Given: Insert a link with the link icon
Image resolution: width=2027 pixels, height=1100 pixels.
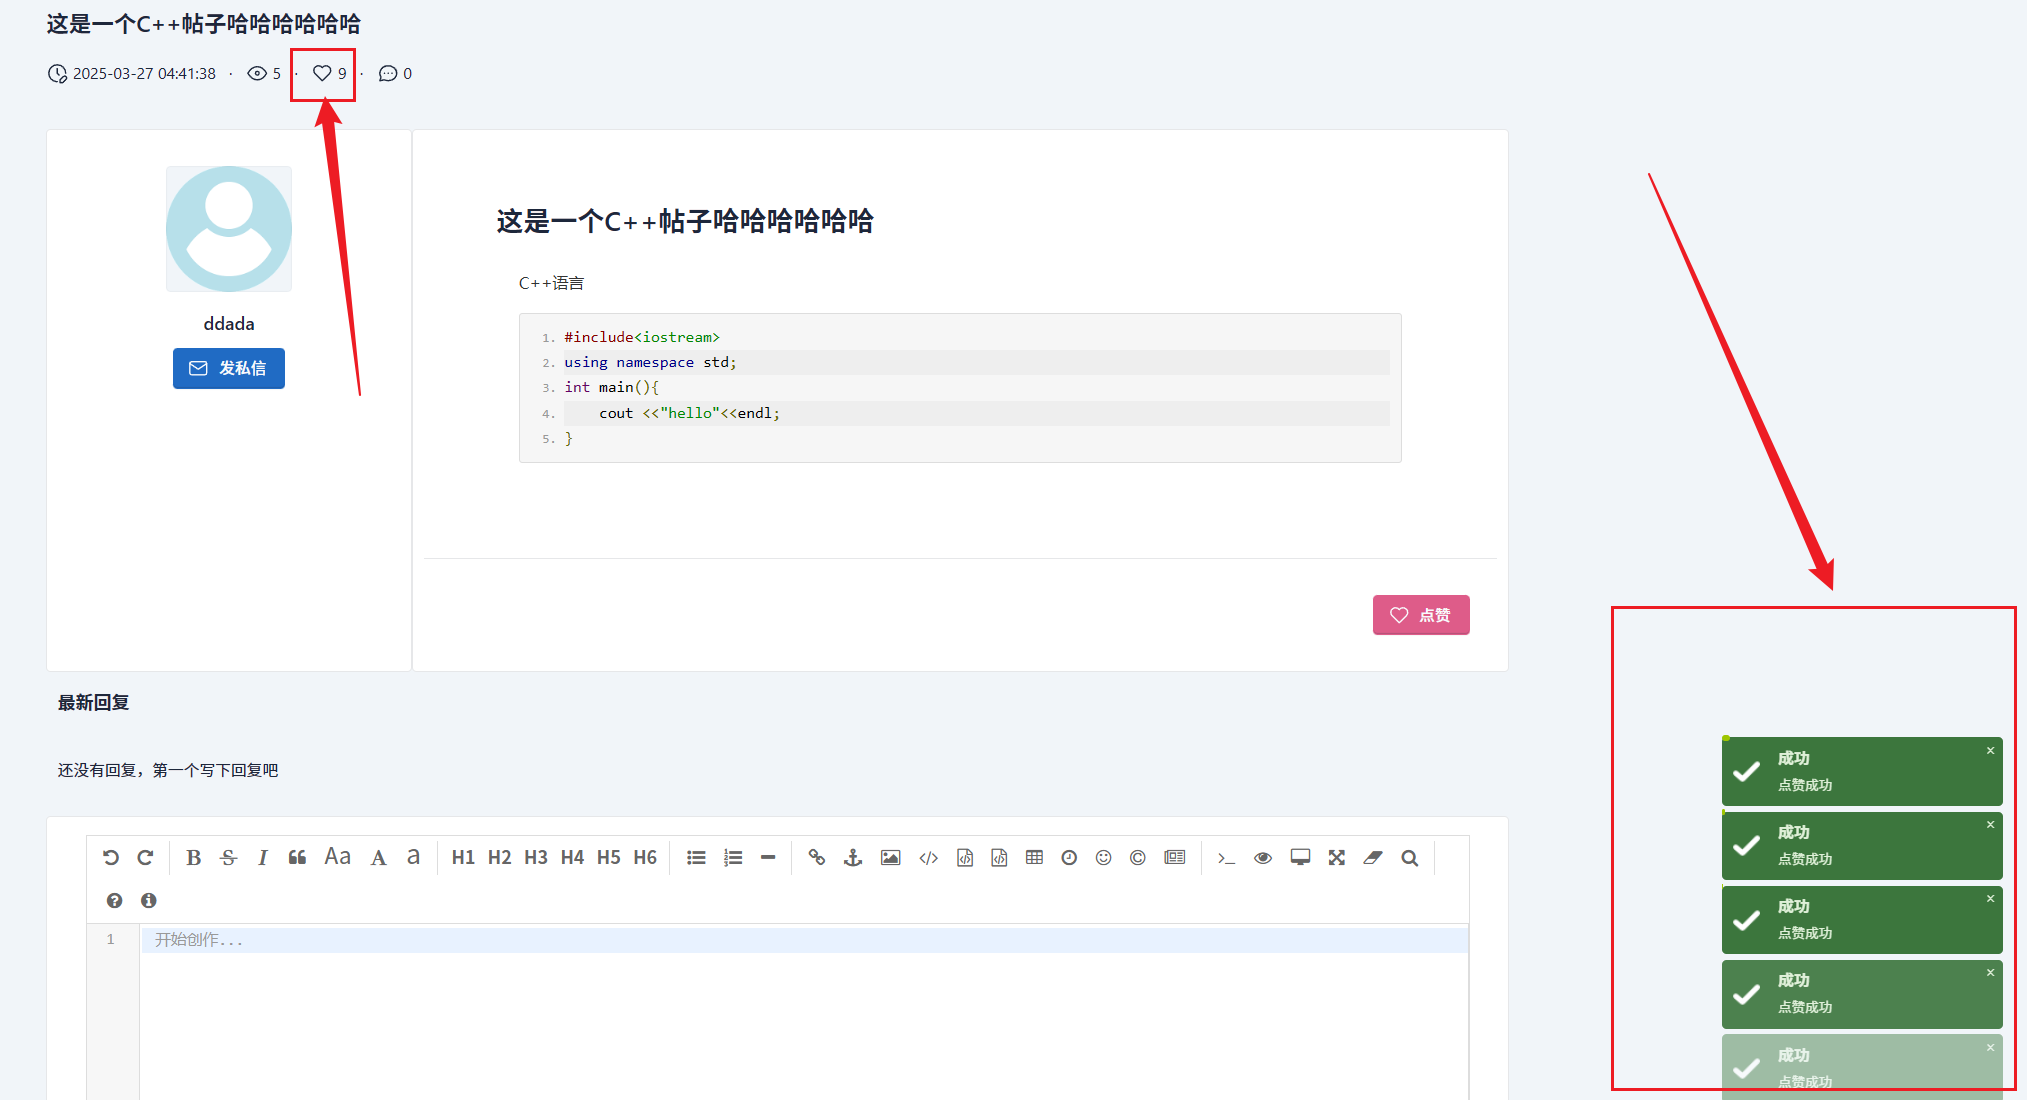Looking at the screenshot, I should pyautogui.click(x=817, y=858).
